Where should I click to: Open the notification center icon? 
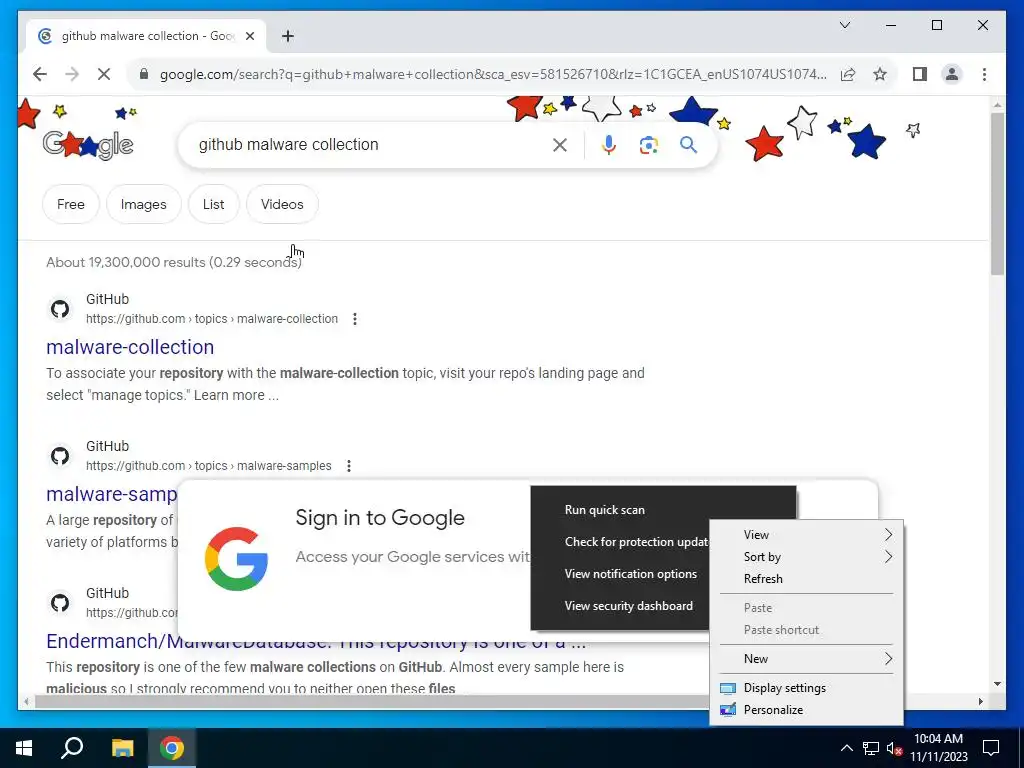[x=991, y=748]
